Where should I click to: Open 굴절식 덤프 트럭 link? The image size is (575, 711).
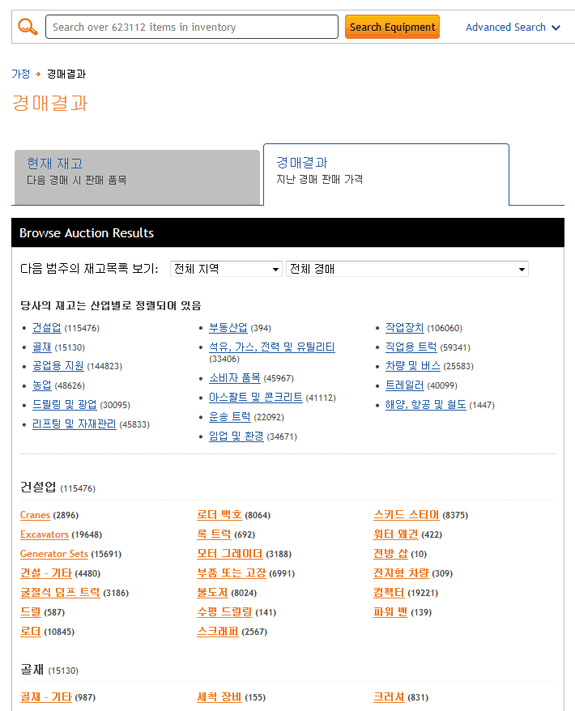(60, 593)
